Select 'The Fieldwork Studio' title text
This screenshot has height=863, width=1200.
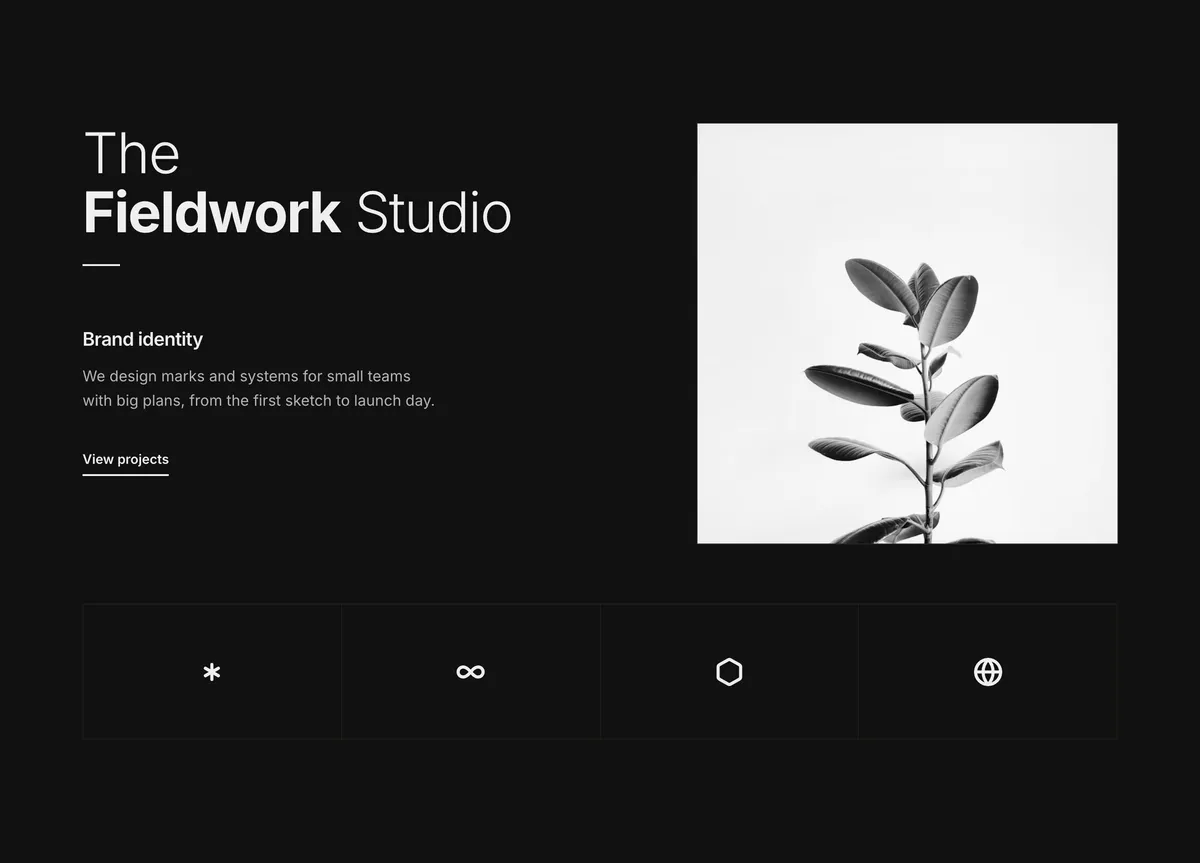tap(297, 183)
